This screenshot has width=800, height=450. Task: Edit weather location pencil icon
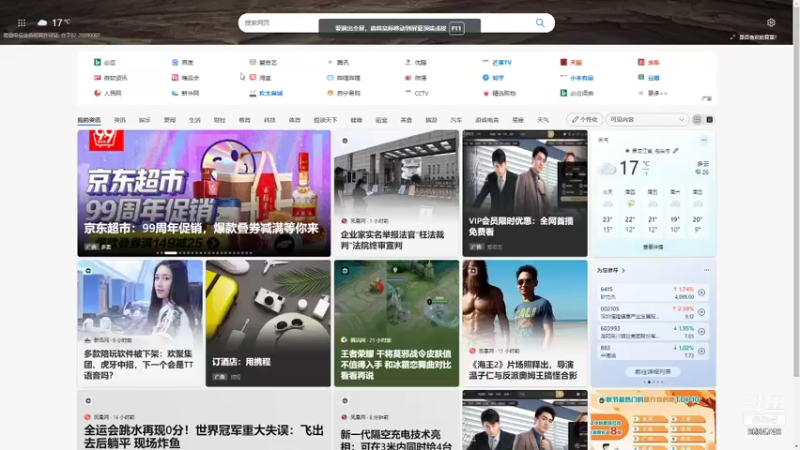coord(676,151)
